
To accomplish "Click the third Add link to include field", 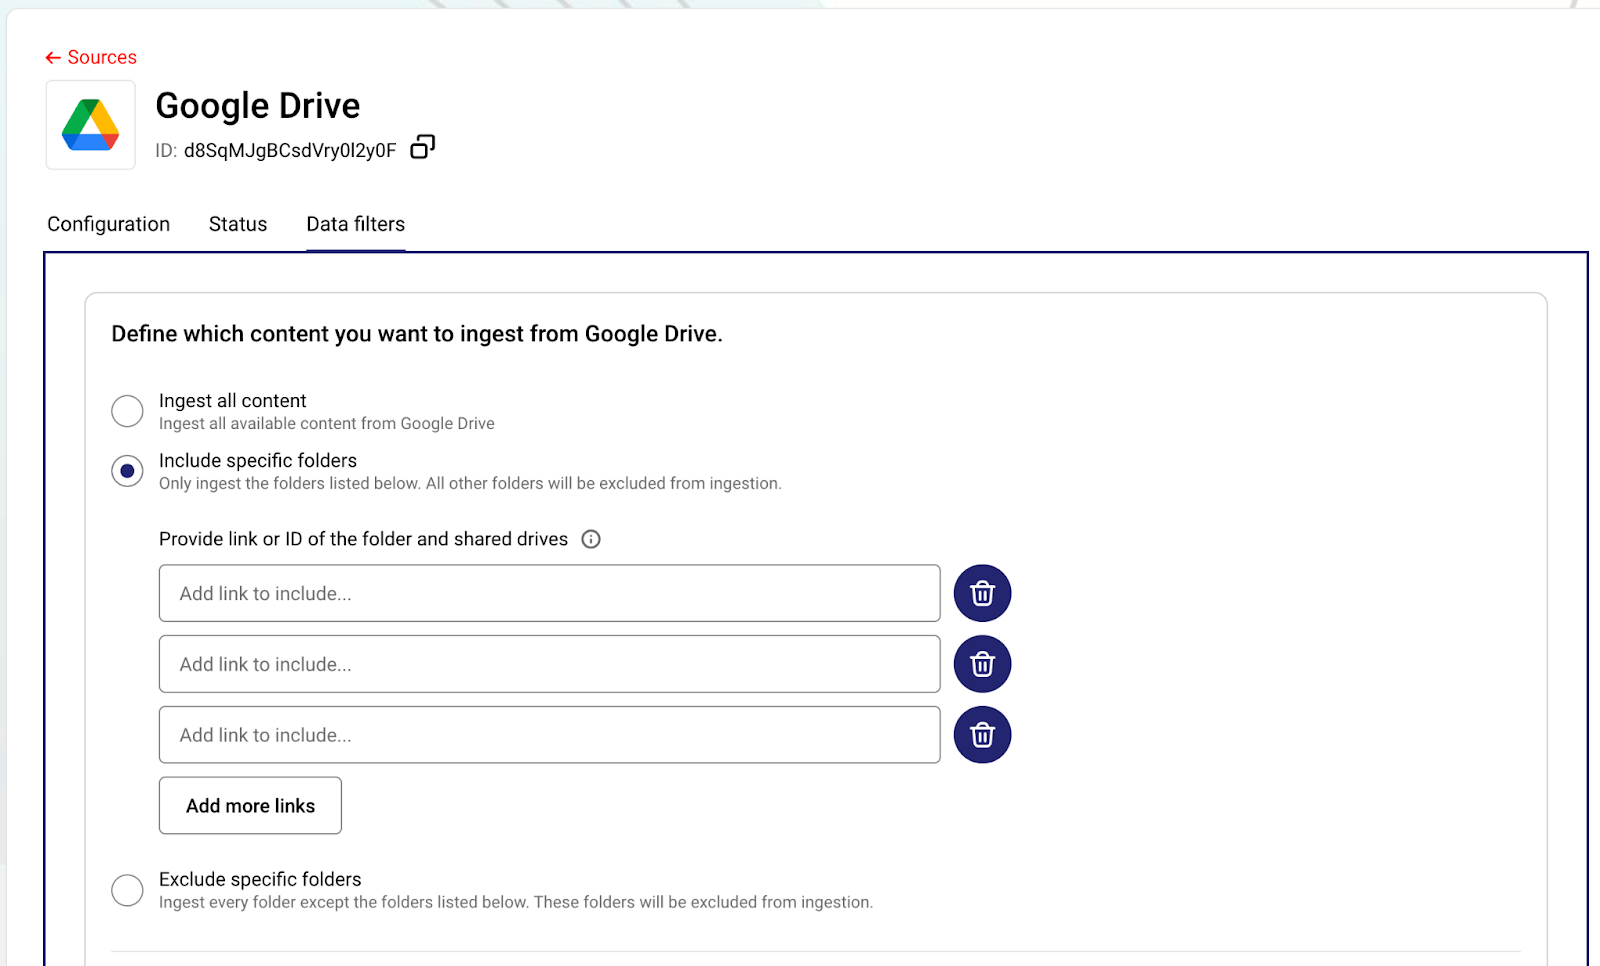I will click(x=549, y=735).
